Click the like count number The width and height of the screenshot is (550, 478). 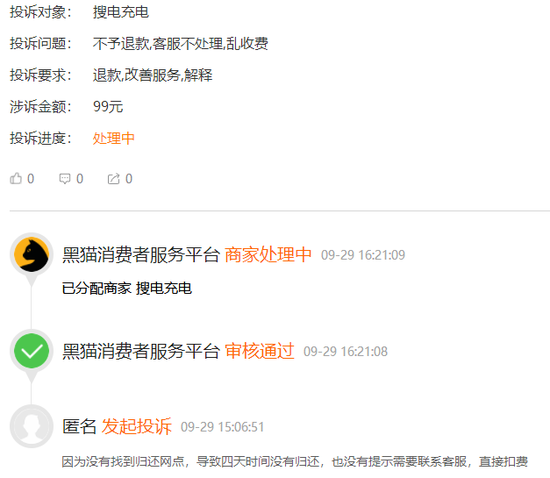click(31, 179)
